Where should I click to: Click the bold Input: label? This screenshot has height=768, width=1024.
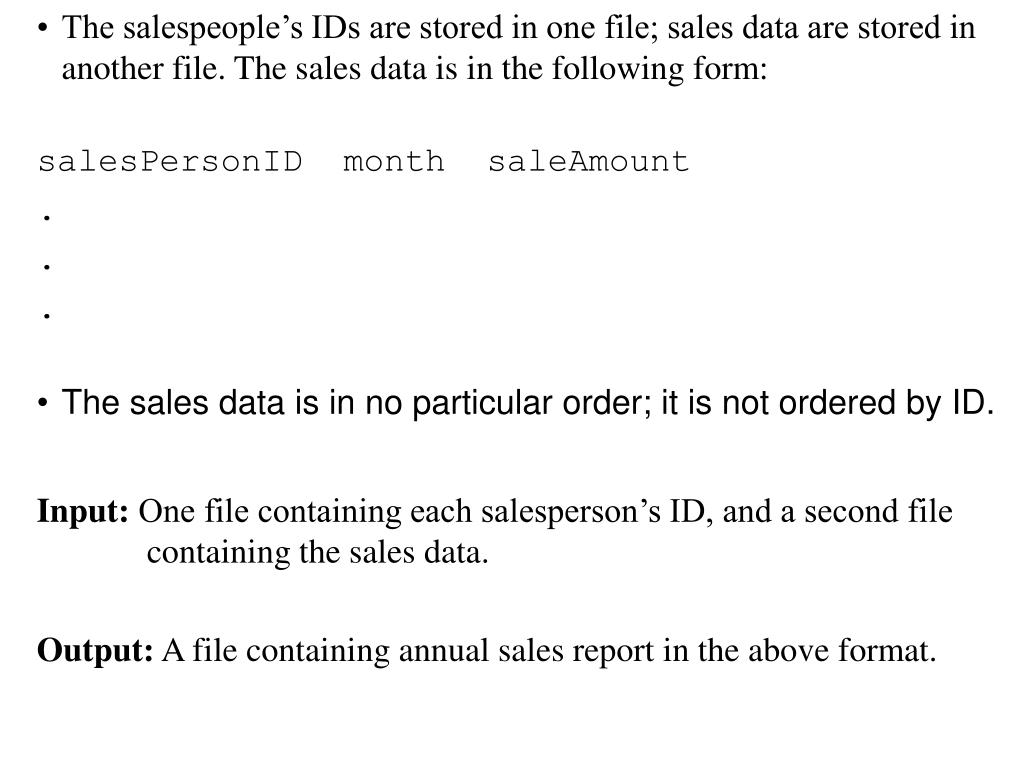83,511
